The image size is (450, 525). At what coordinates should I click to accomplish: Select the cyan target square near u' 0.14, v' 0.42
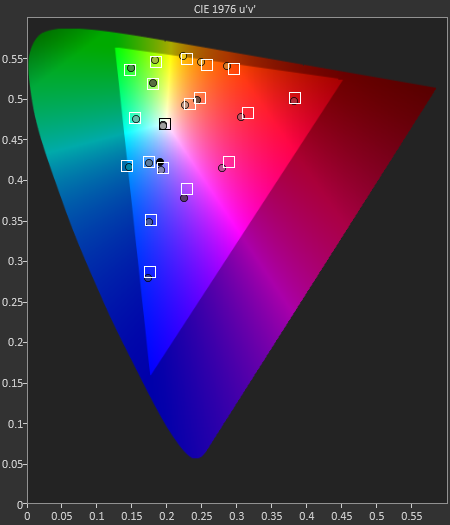tap(127, 166)
